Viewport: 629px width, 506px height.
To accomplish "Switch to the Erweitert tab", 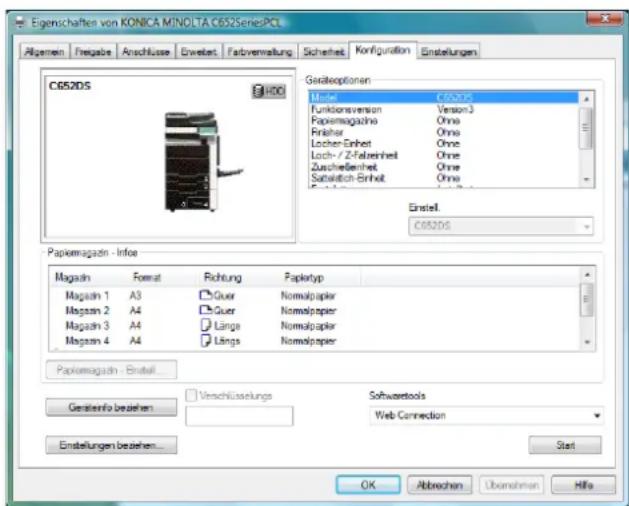I will pyautogui.click(x=199, y=52).
